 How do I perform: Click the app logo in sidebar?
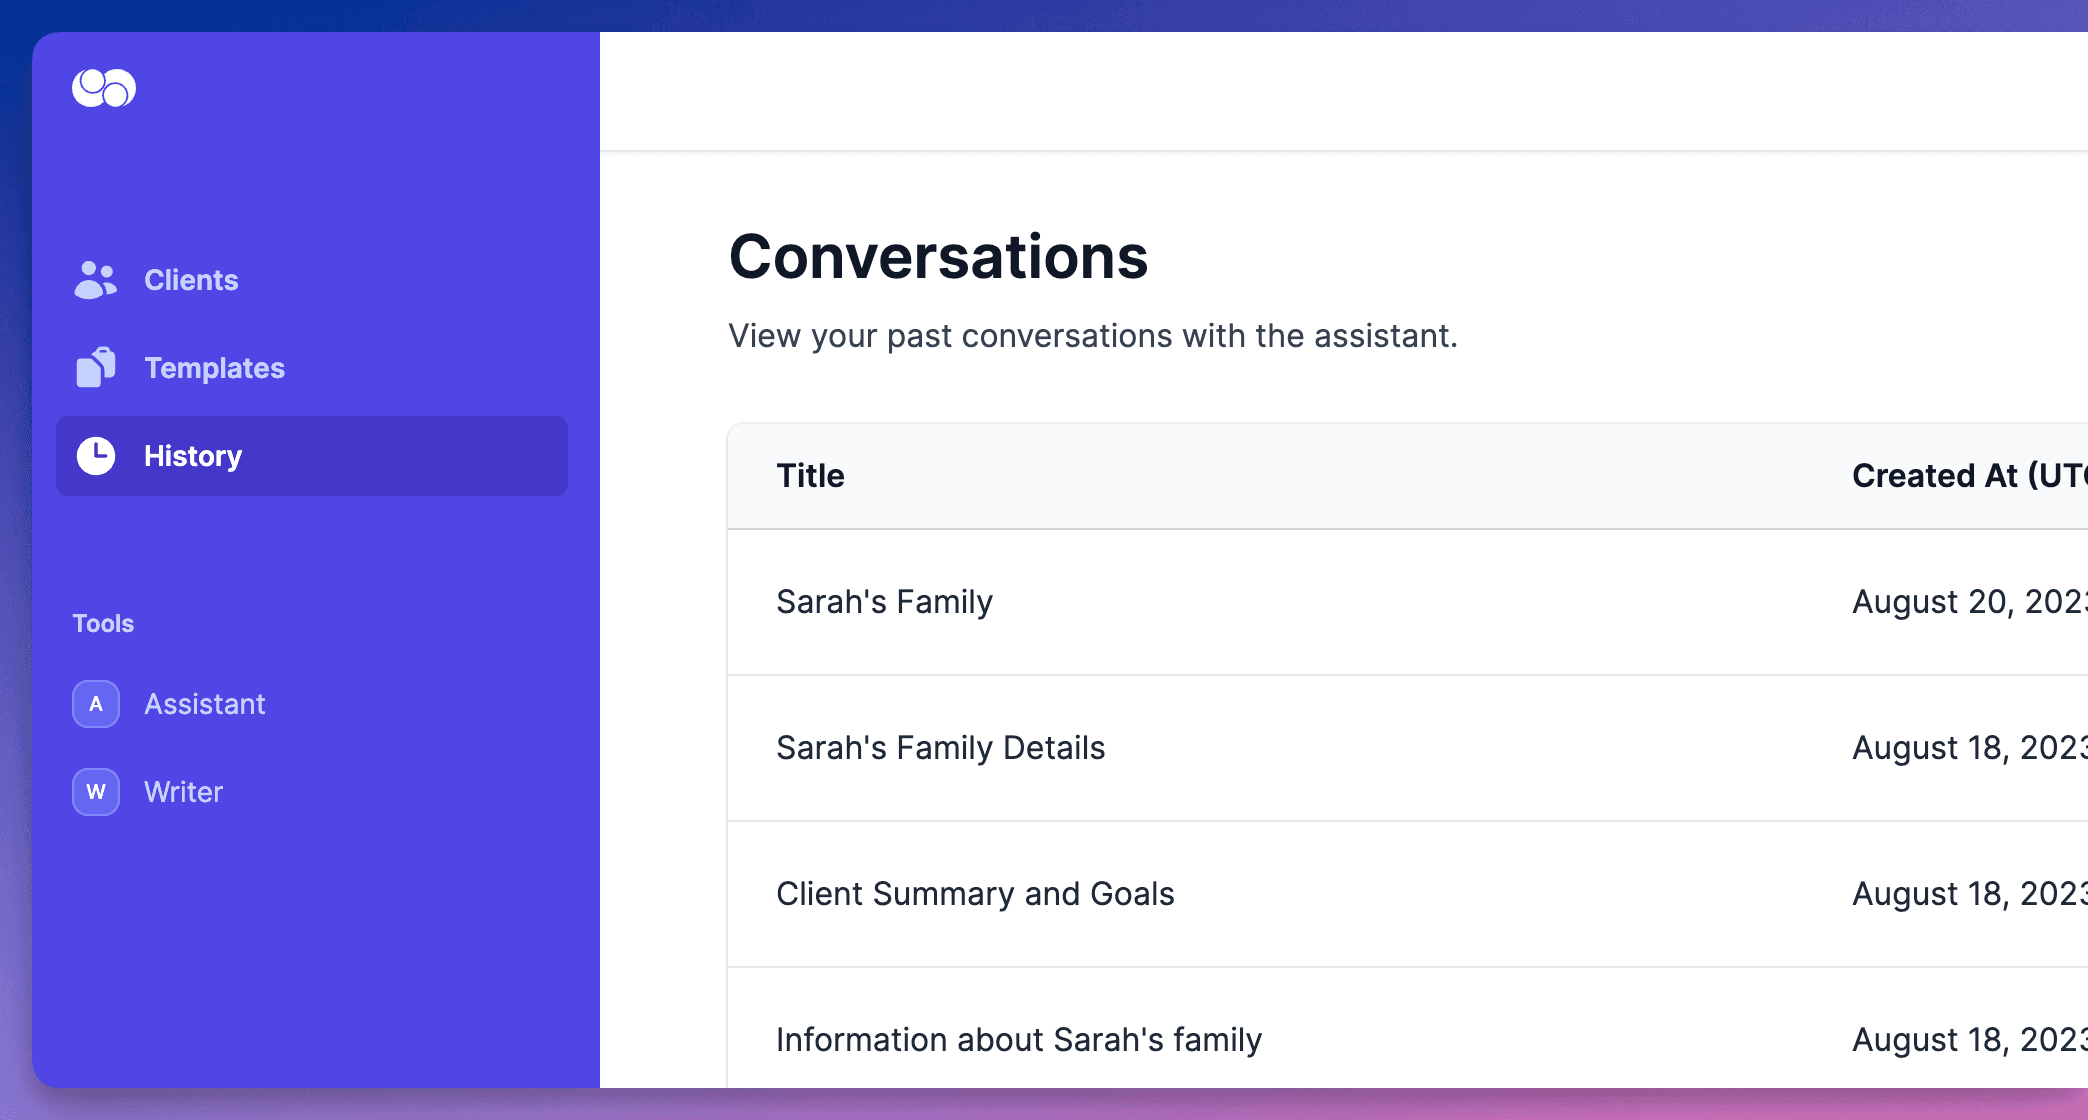point(104,88)
